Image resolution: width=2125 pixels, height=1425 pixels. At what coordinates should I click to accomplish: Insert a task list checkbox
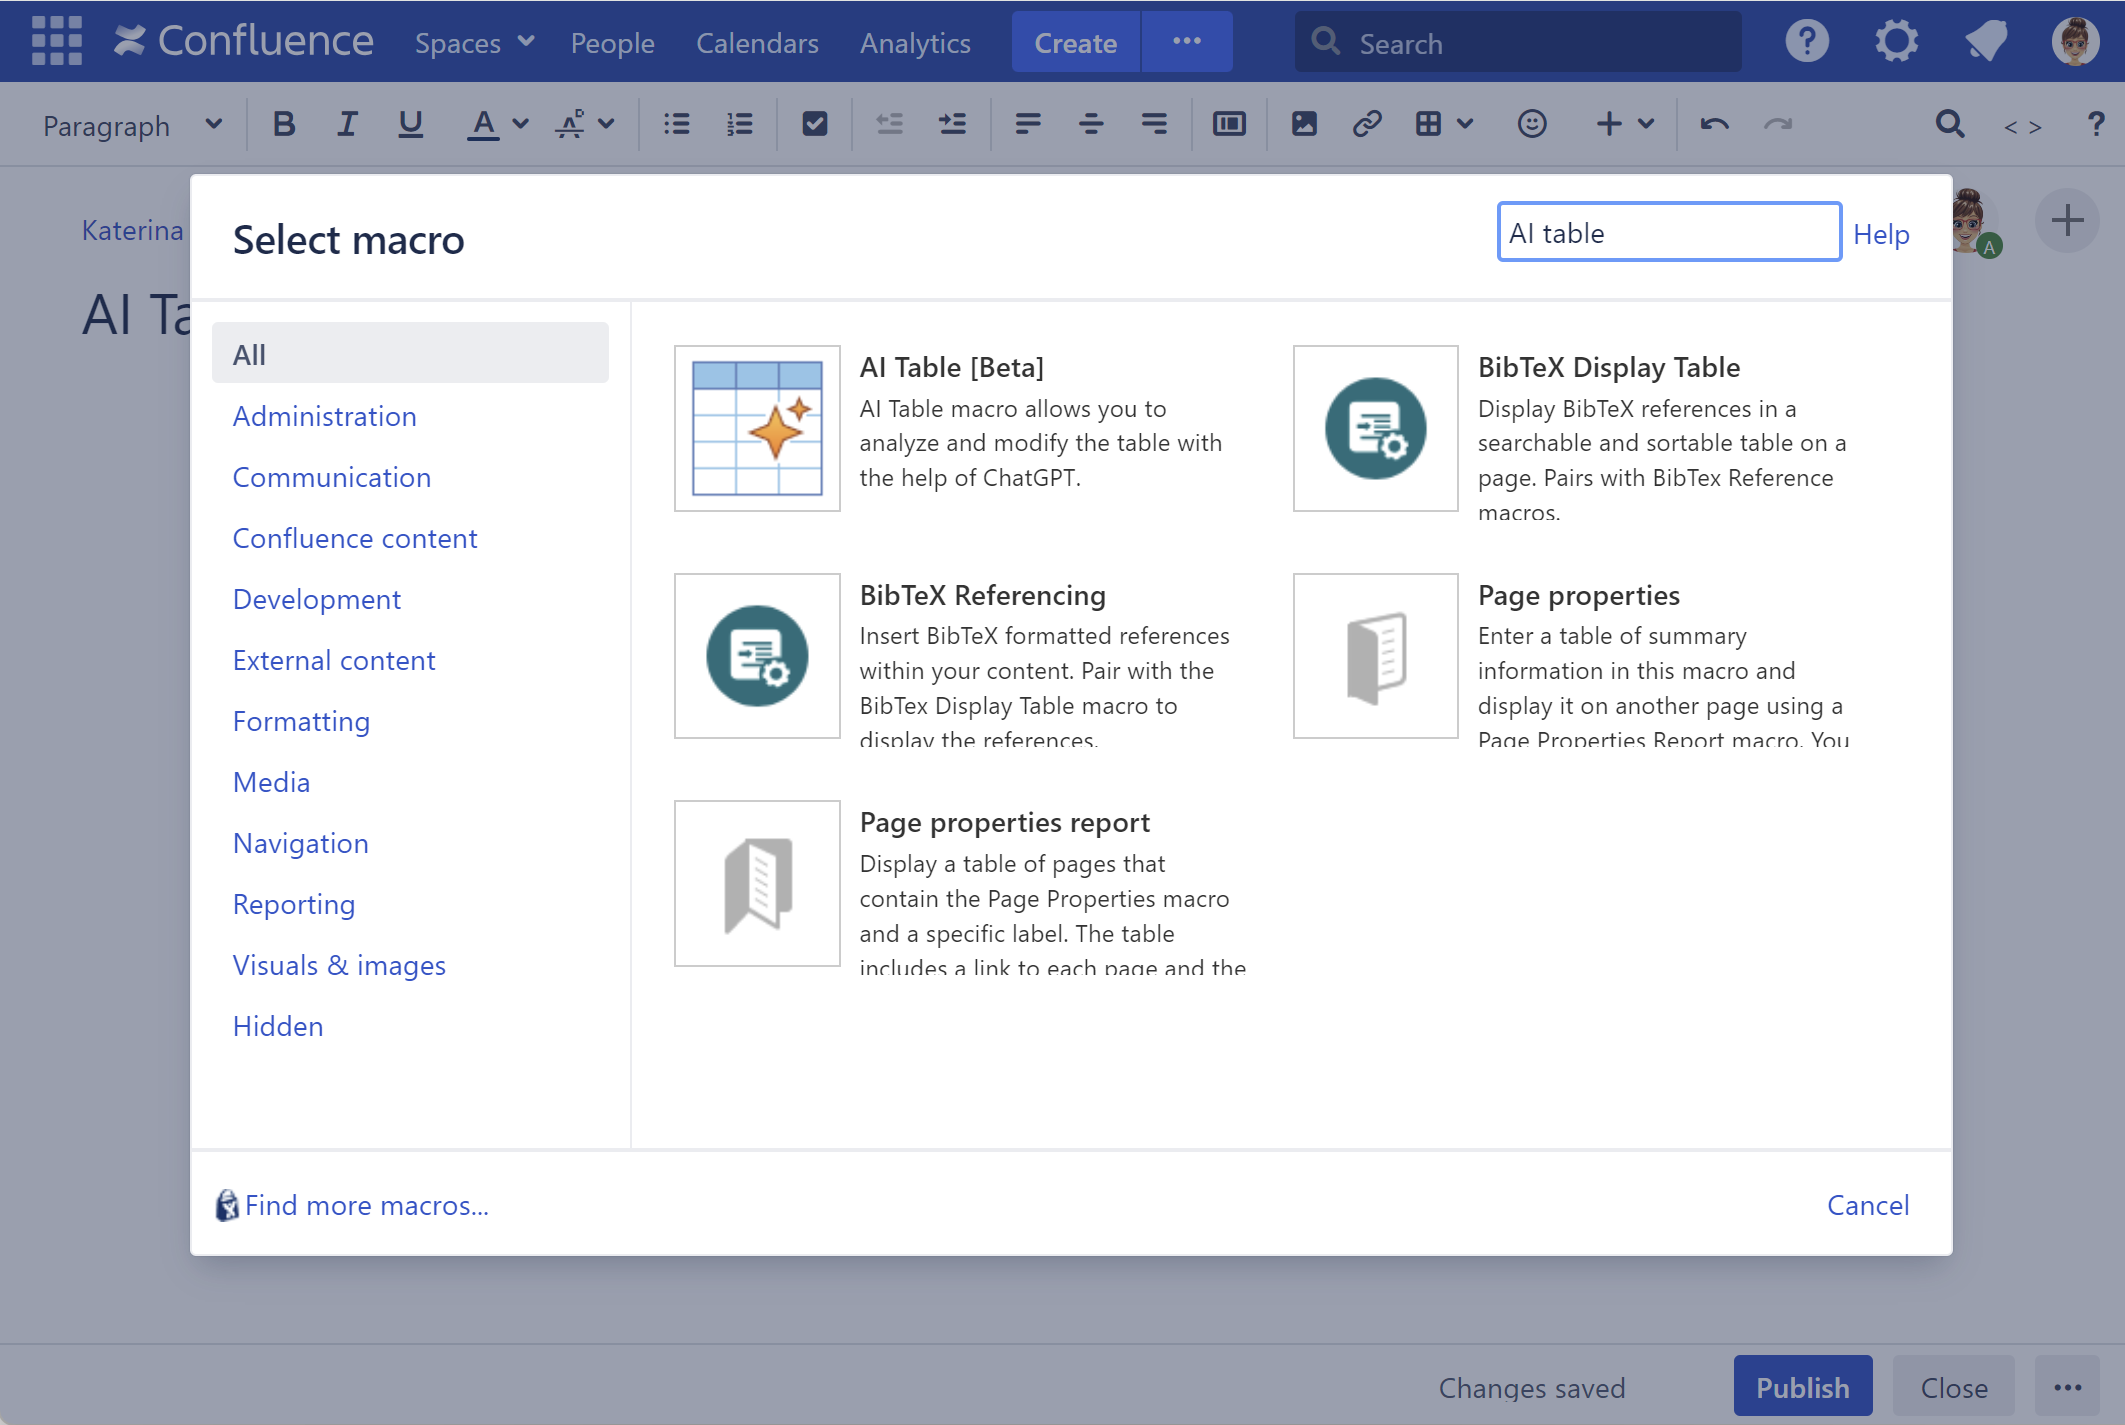(814, 124)
